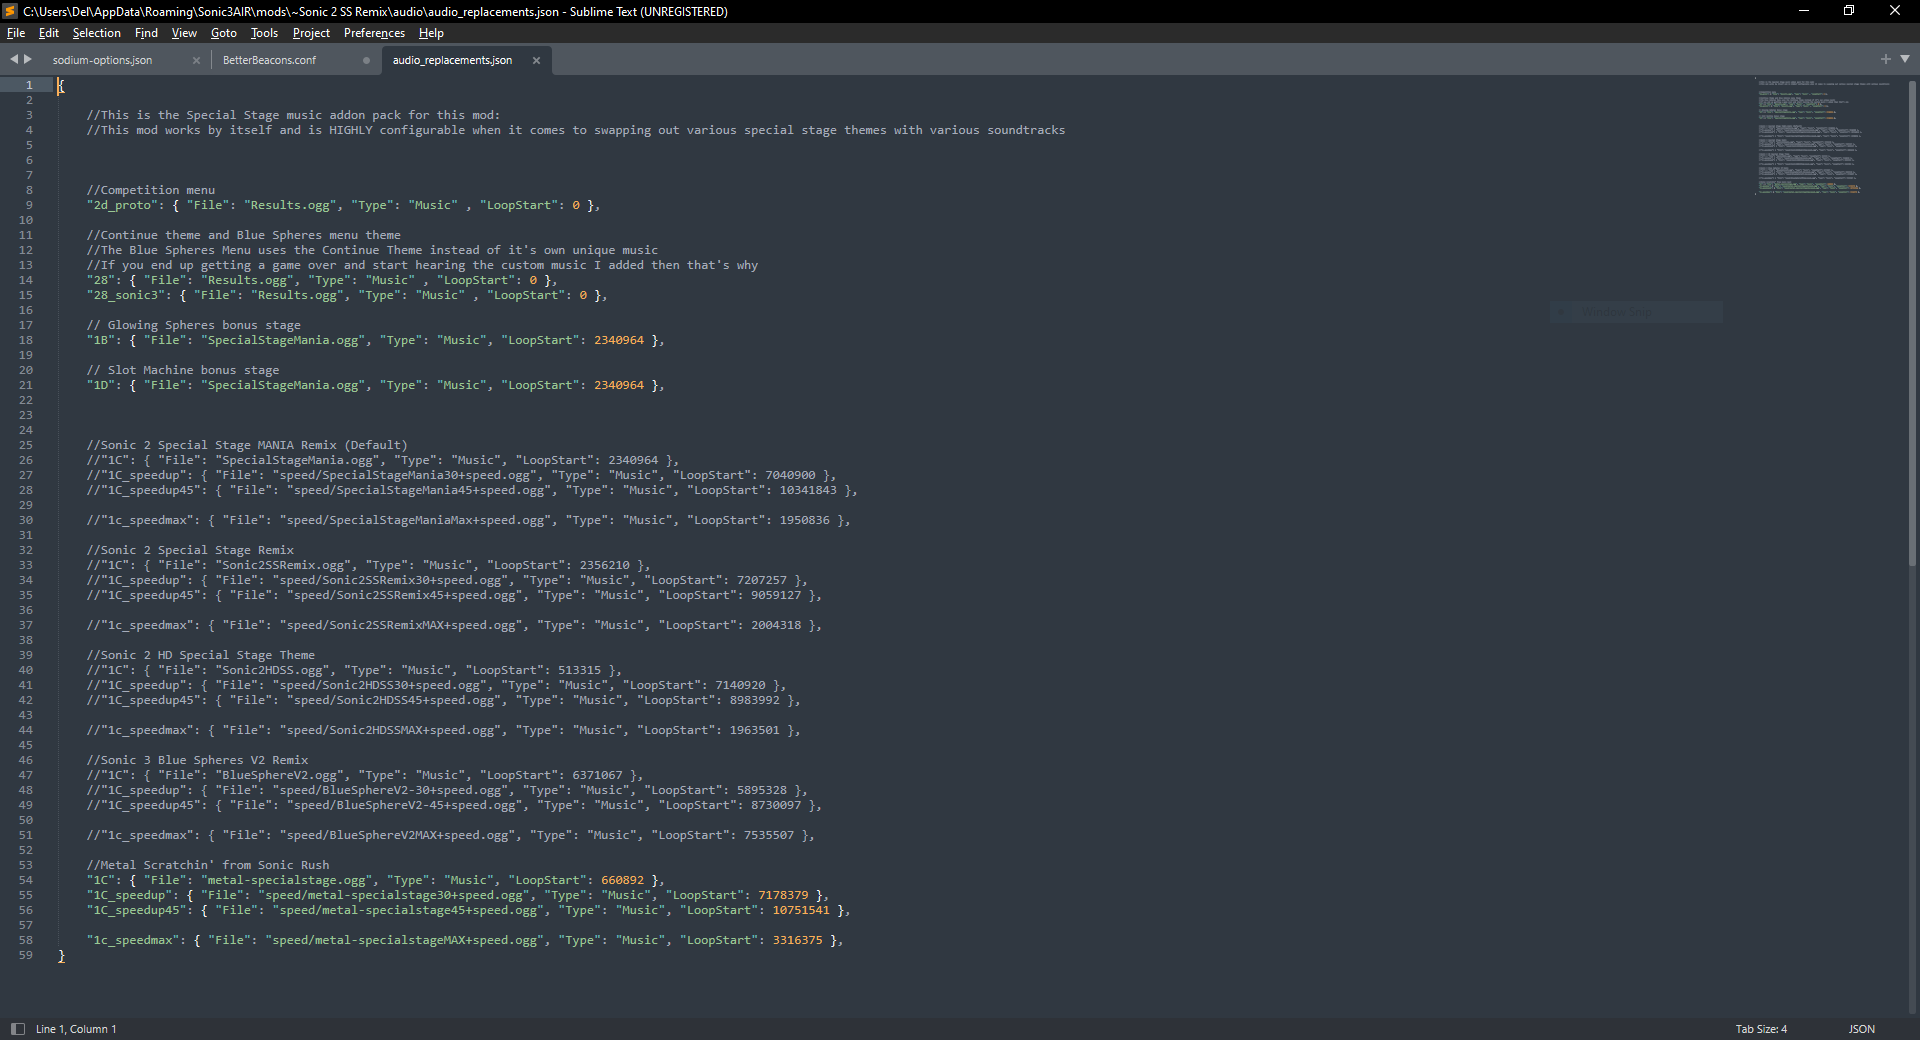Switch to the sodium-options.json tab
1920x1040 pixels.
[x=103, y=60]
